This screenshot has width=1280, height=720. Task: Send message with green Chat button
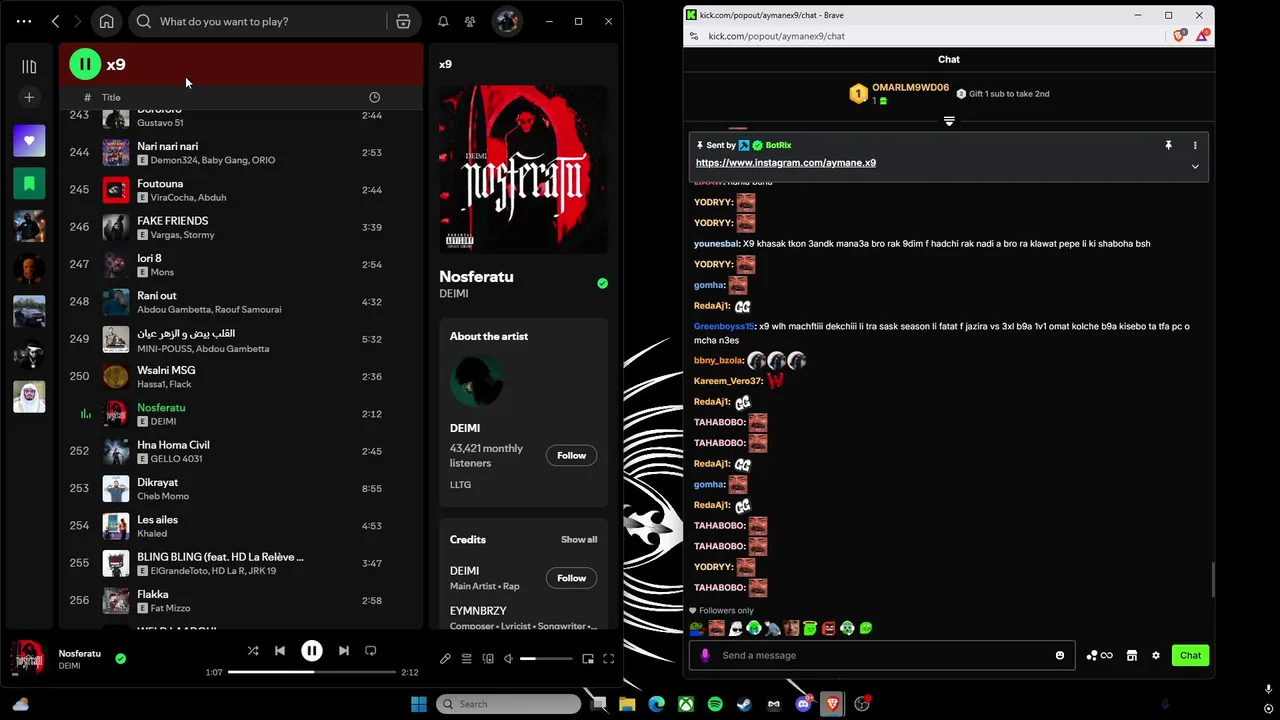[1190, 655]
